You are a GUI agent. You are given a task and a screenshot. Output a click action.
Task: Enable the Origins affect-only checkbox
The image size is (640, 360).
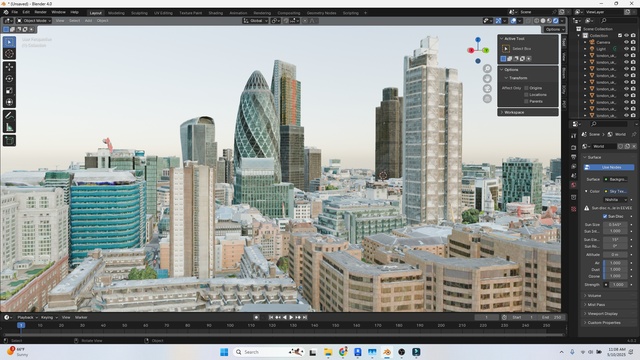point(527,88)
